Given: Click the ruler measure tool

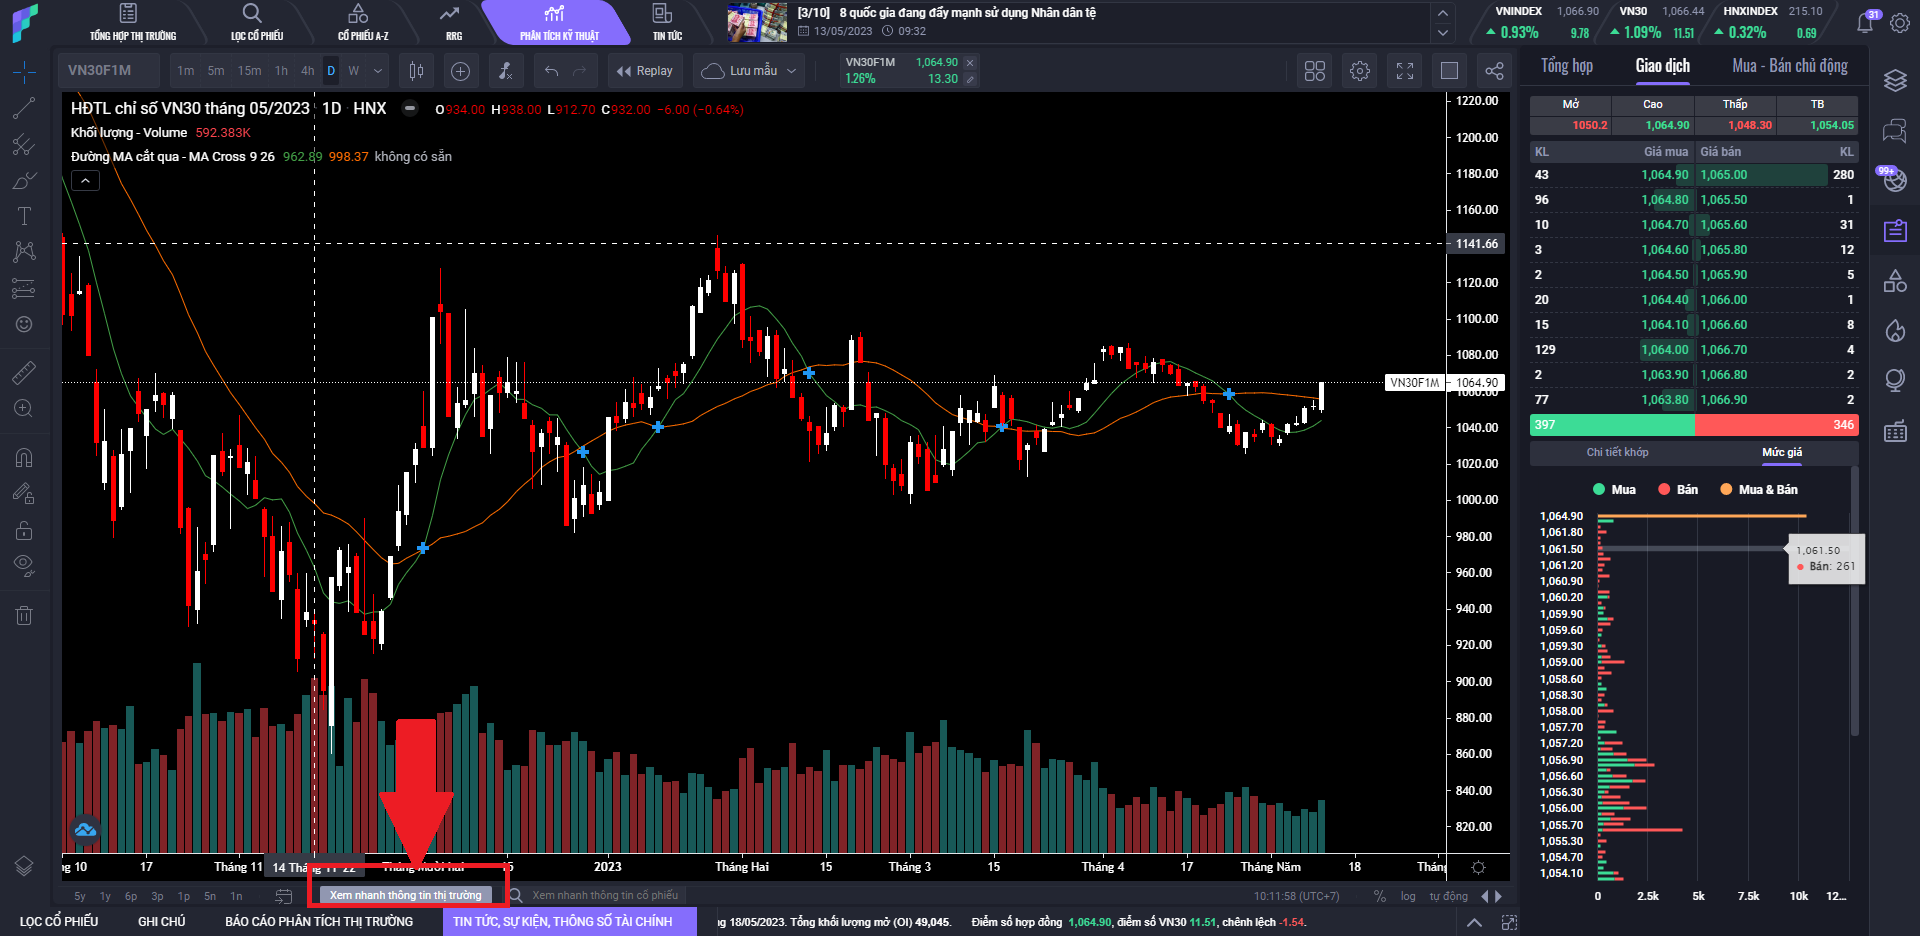Looking at the screenshot, I should (24, 373).
